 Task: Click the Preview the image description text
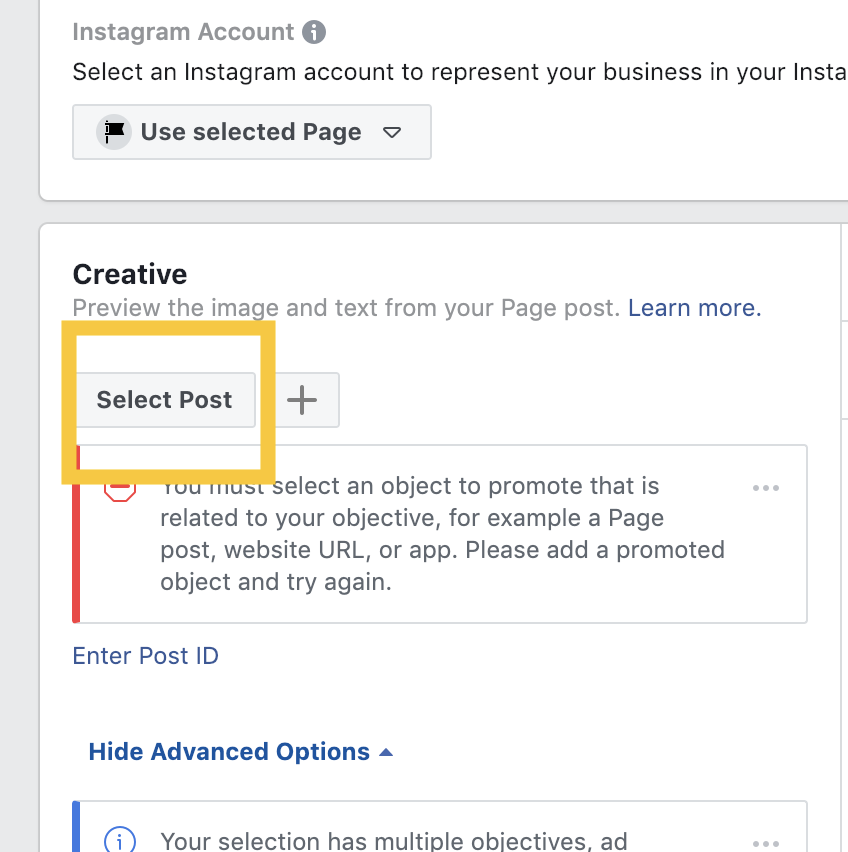pyautogui.click(x=346, y=308)
